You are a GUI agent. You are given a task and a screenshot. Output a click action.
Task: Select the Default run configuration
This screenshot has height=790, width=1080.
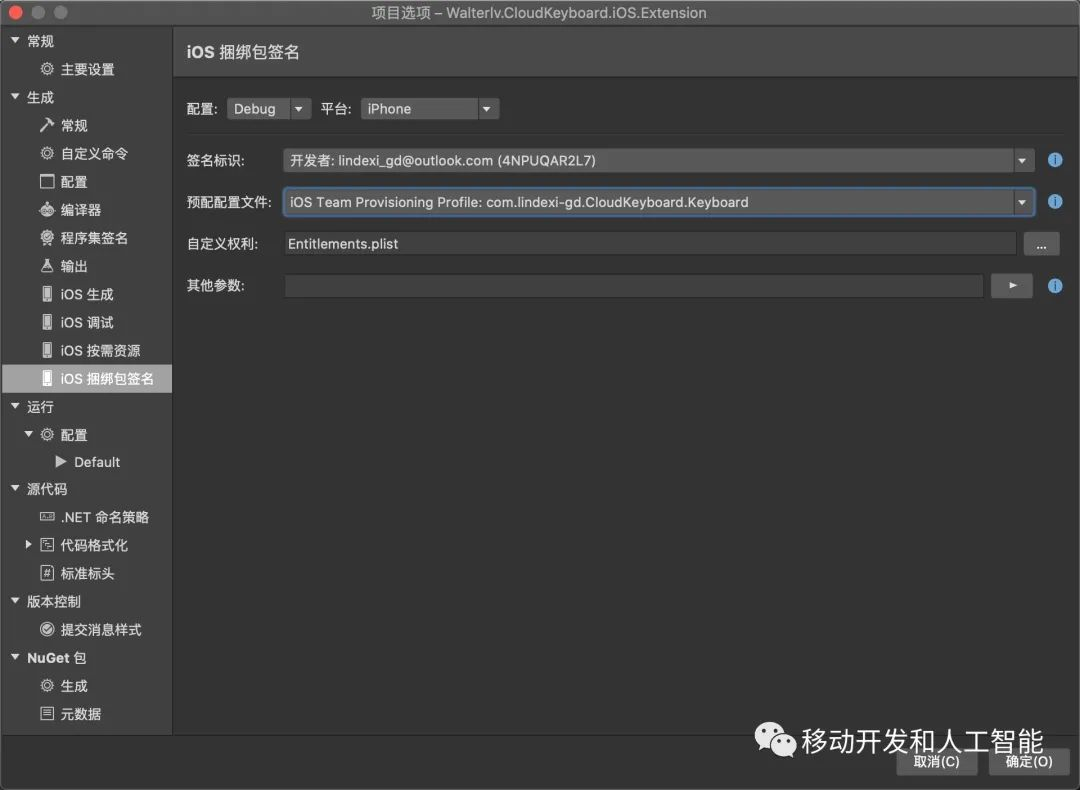pos(97,462)
